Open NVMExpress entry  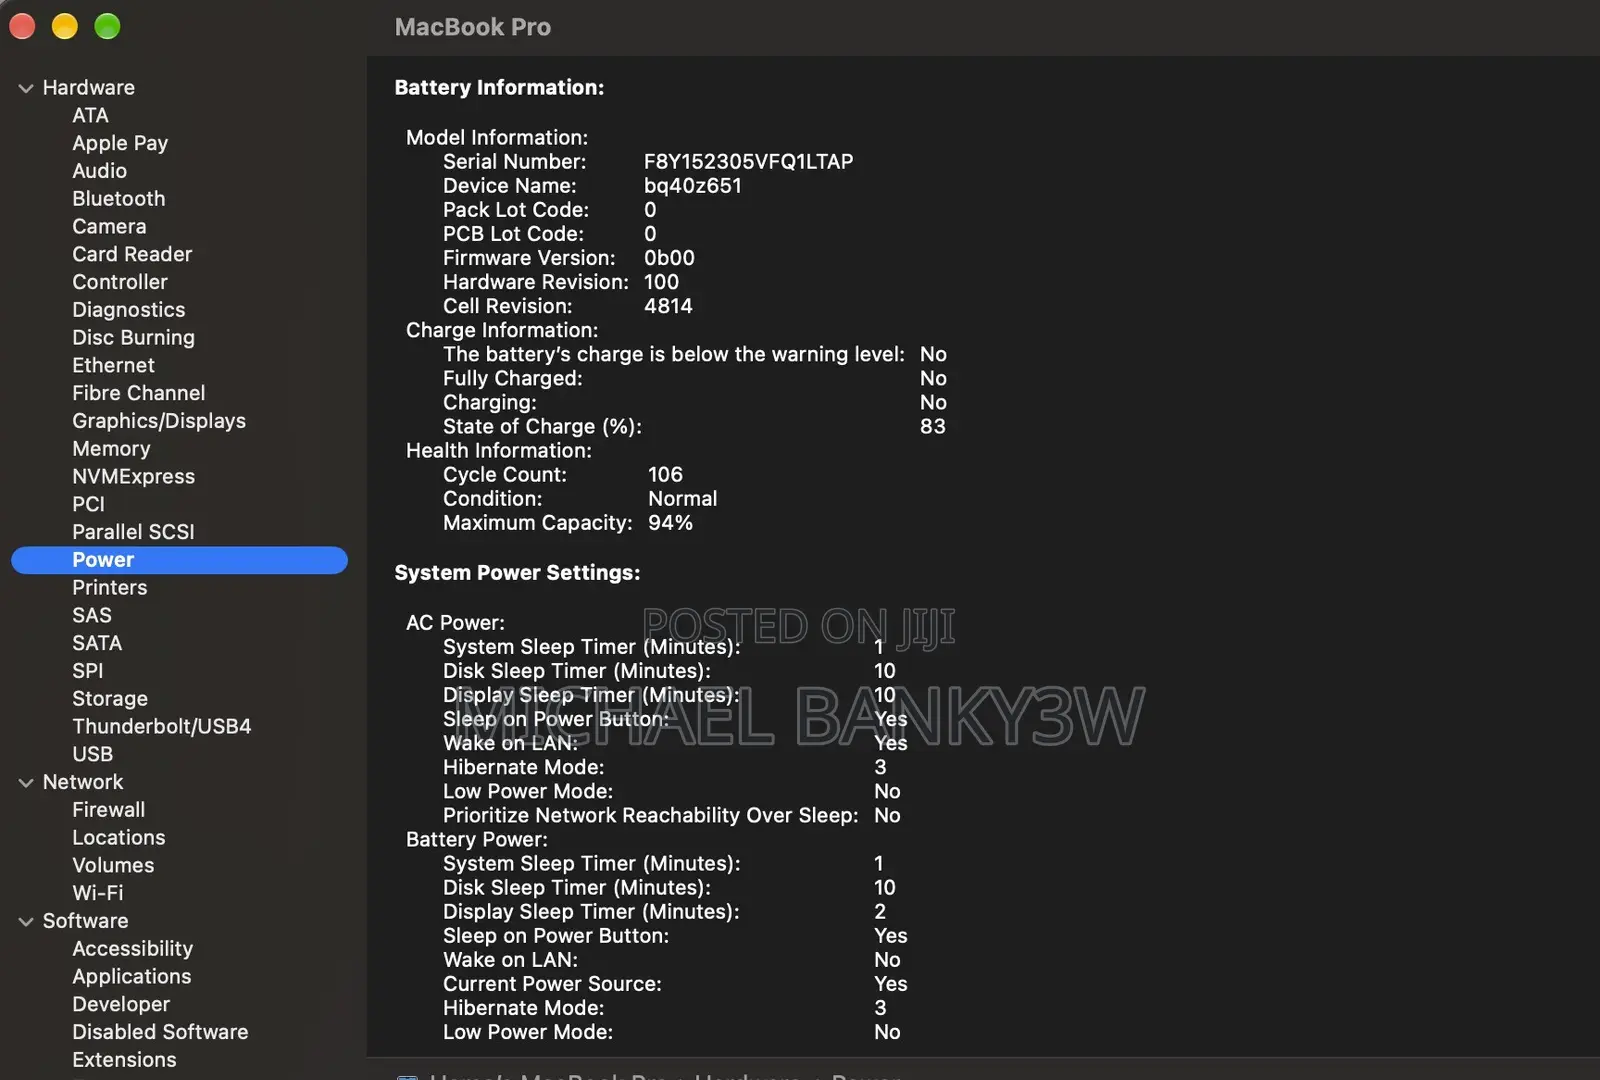tap(133, 477)
